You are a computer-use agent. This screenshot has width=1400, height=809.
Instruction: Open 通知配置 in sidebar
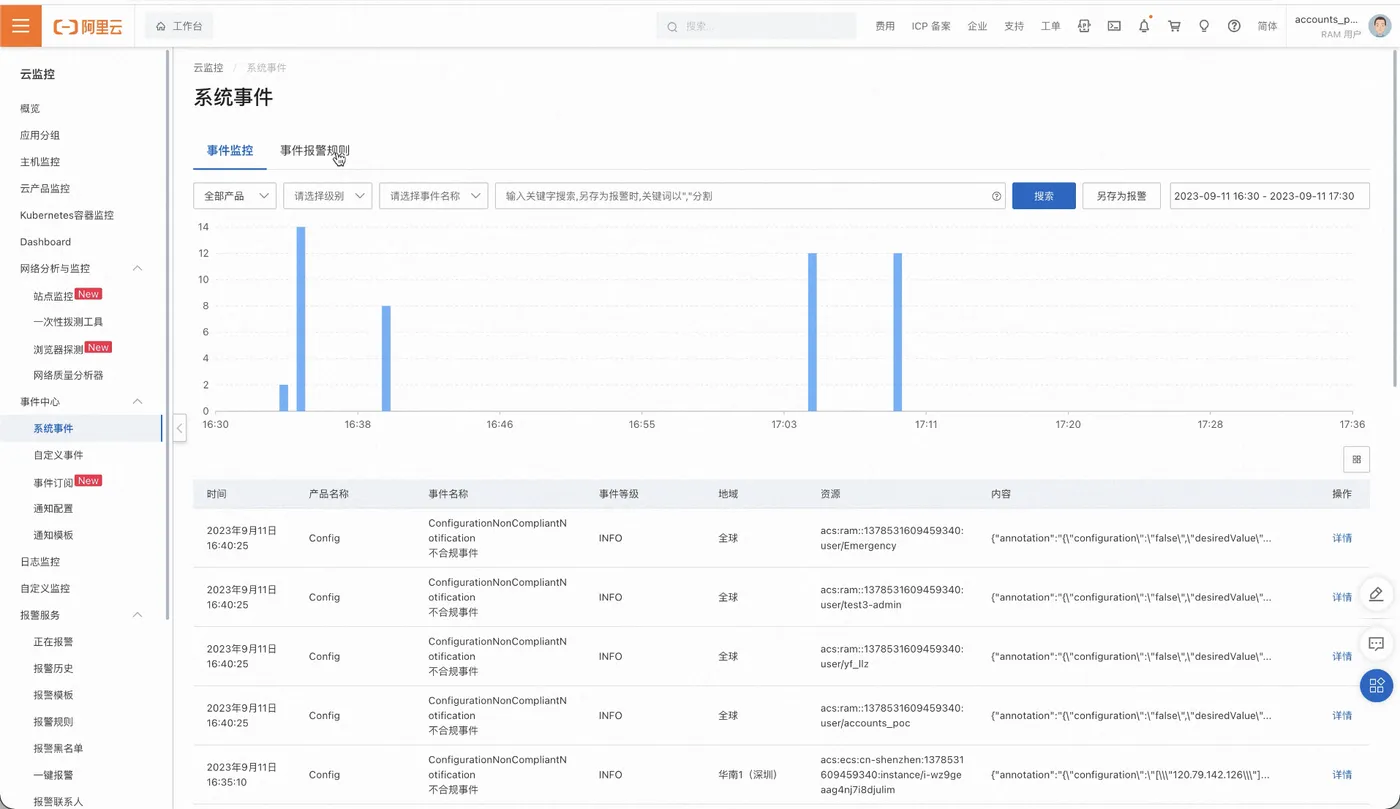[x=53, y=508]
